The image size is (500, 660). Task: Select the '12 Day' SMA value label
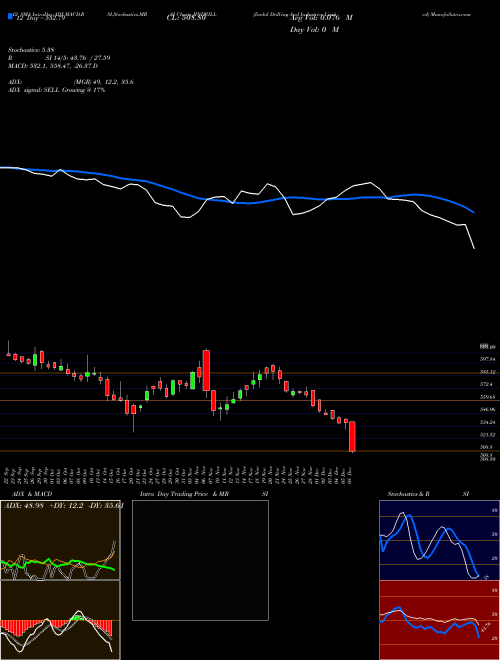[41, 18]
